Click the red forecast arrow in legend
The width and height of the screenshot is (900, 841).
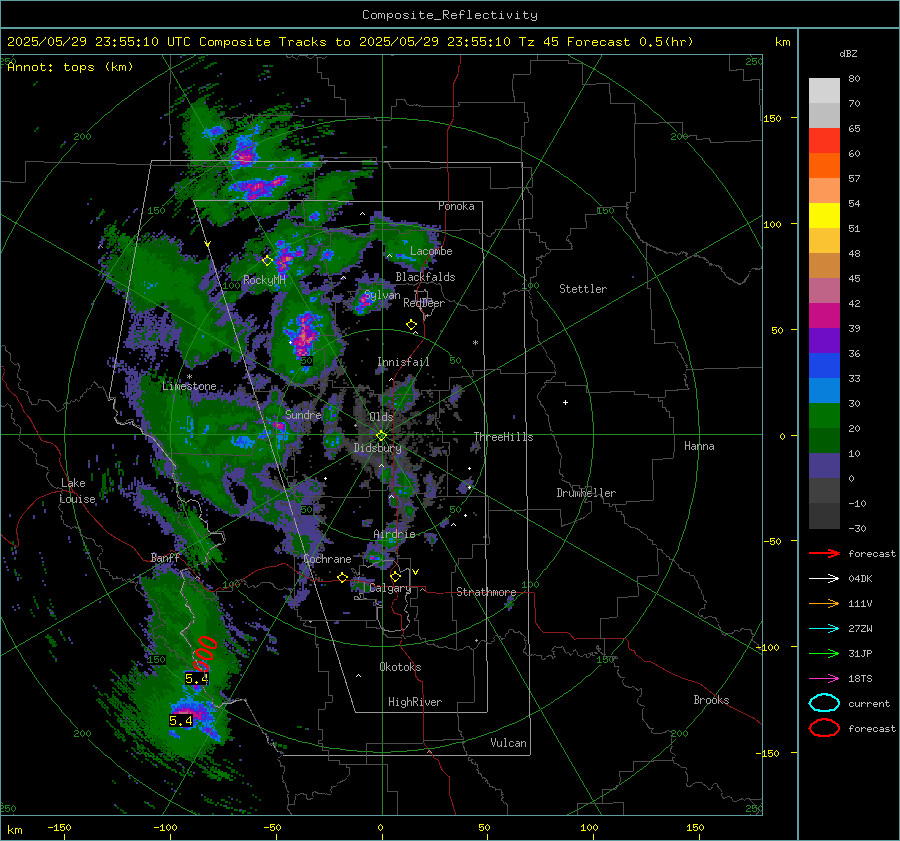point(824,553)
